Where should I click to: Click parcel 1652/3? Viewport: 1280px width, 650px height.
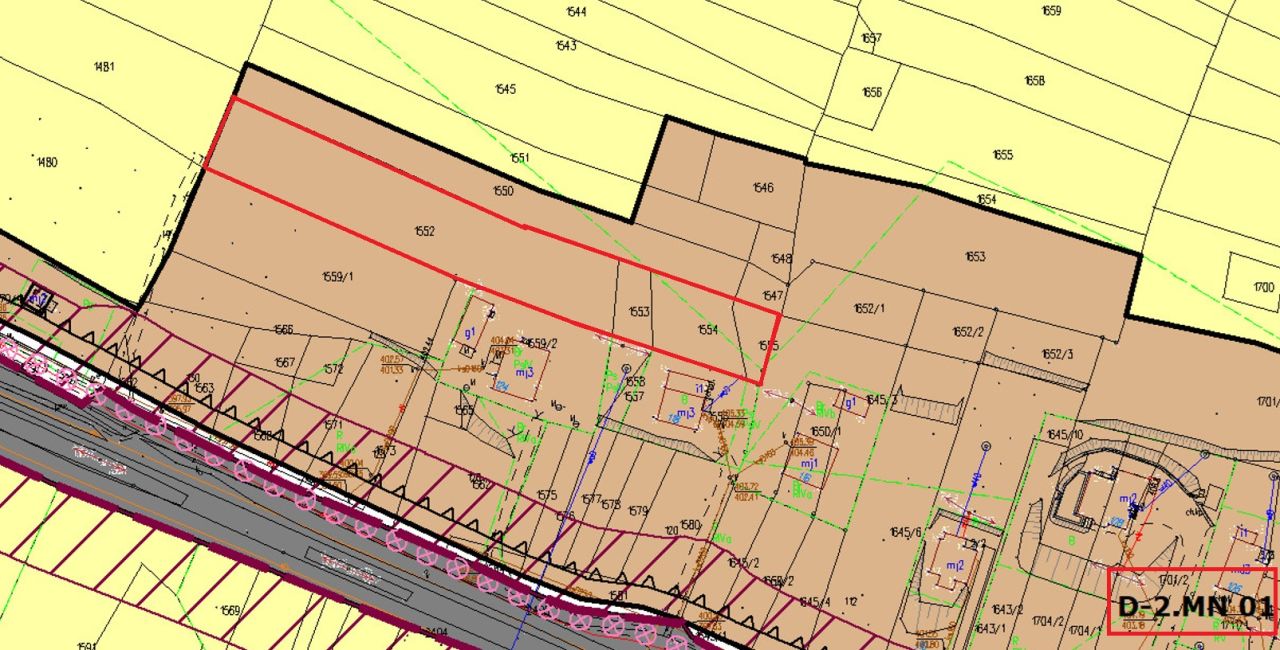1057,354
